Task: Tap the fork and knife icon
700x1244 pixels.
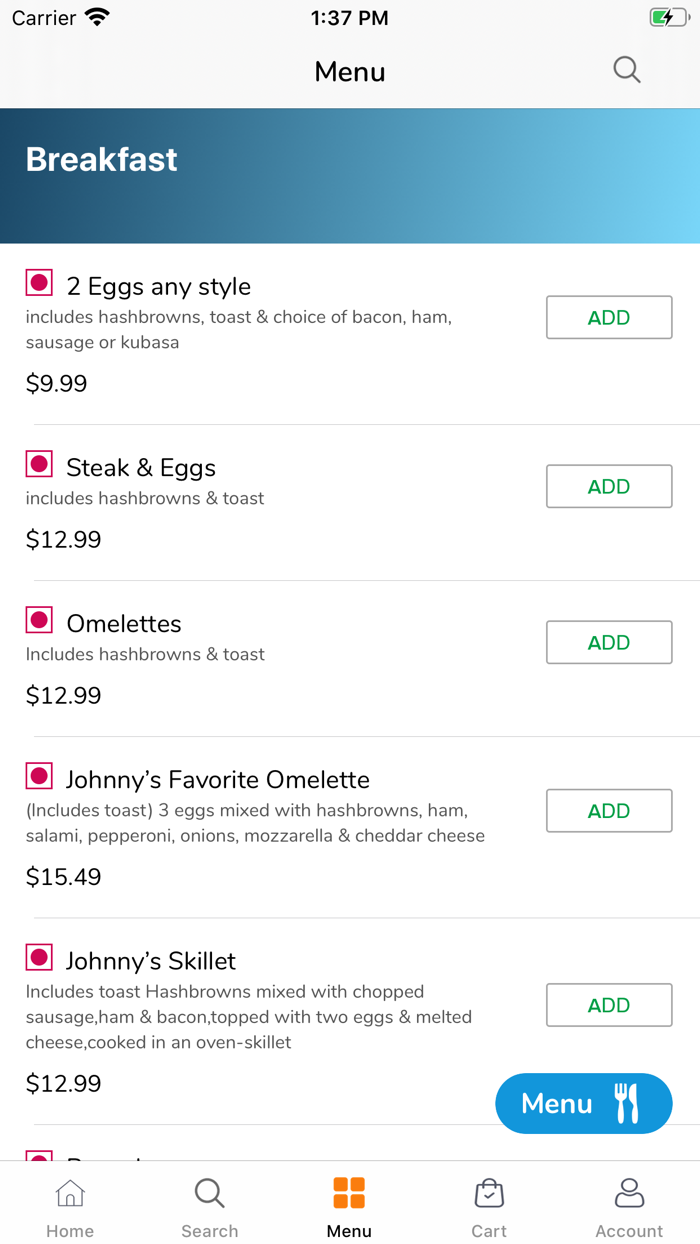Action: point(626,1103)
